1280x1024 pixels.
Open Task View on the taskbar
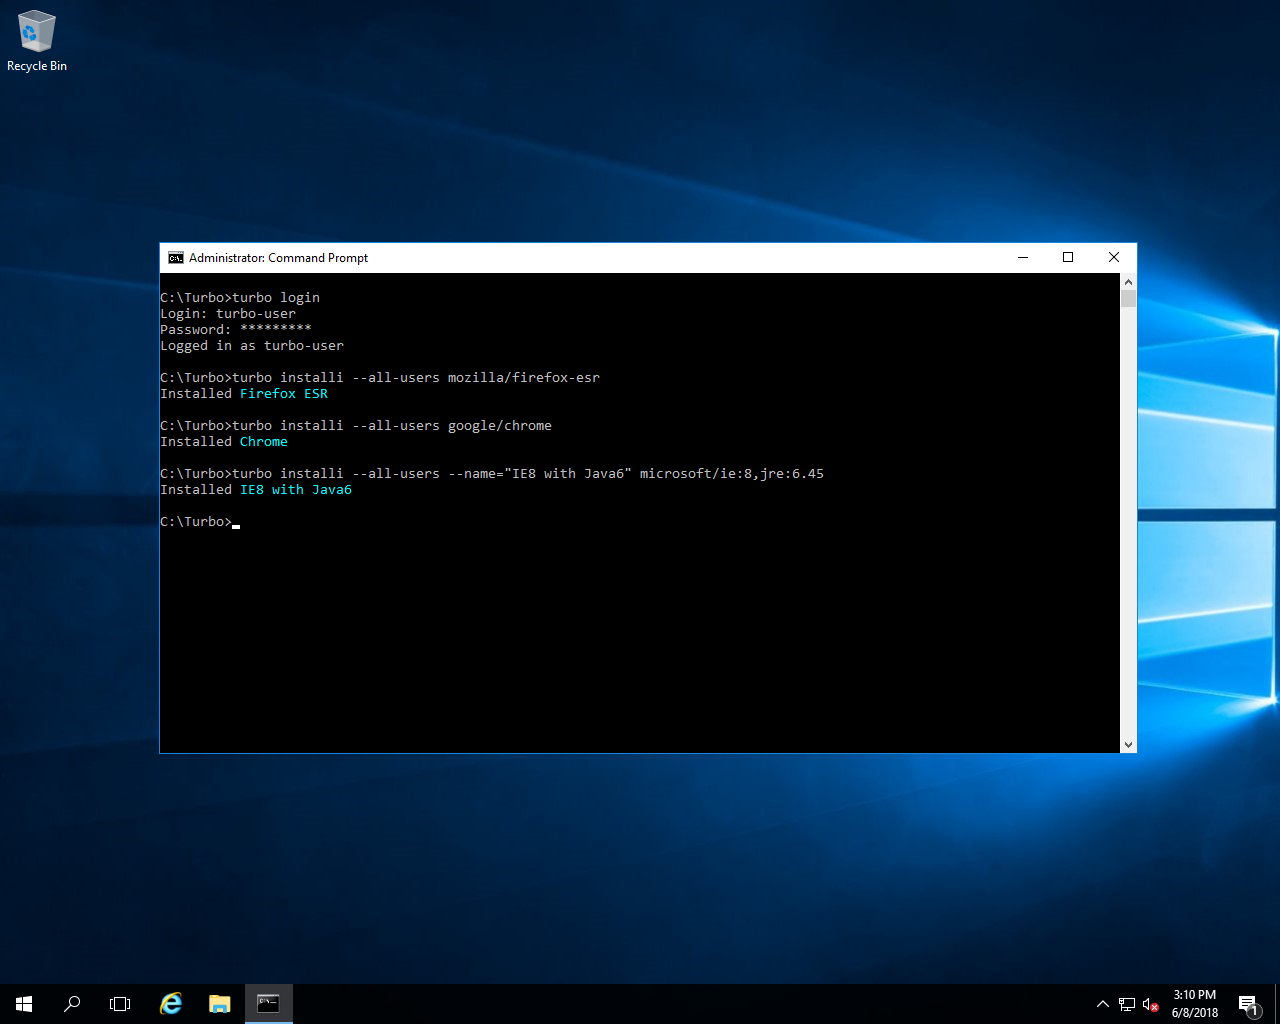[x=119, y=1003]
